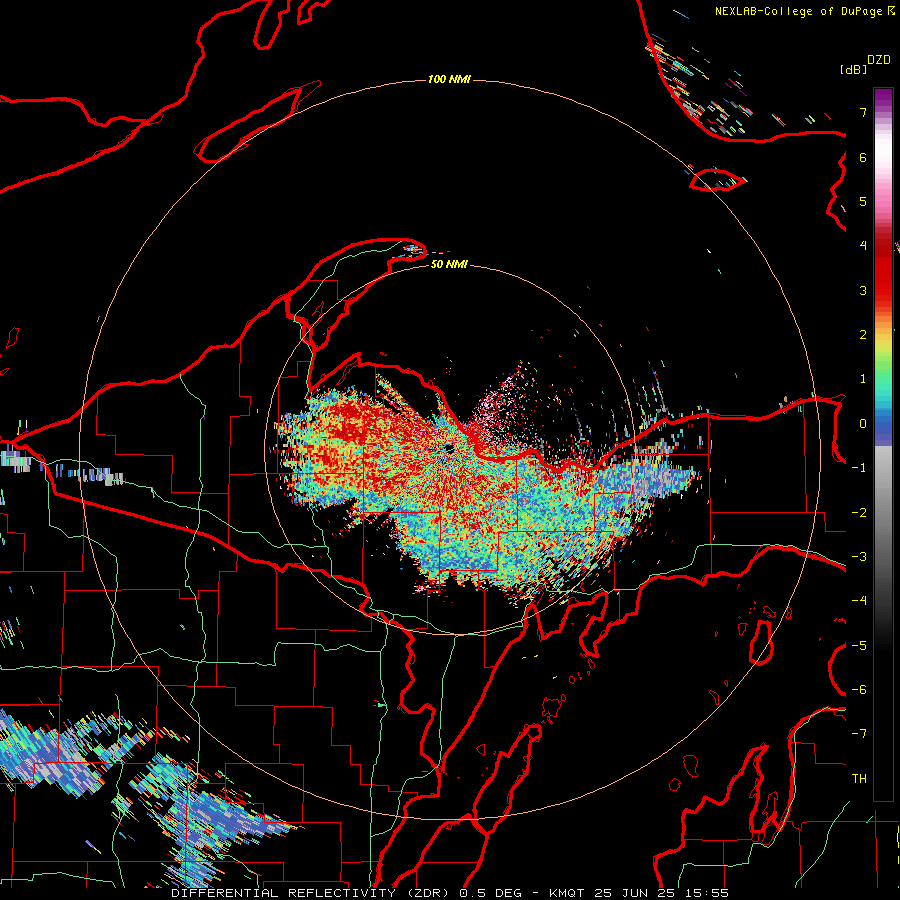Click the DIFFERENTIAL REFLECTIVITY (ZDR) caption text
900x900 pixels.
[313, 893]
